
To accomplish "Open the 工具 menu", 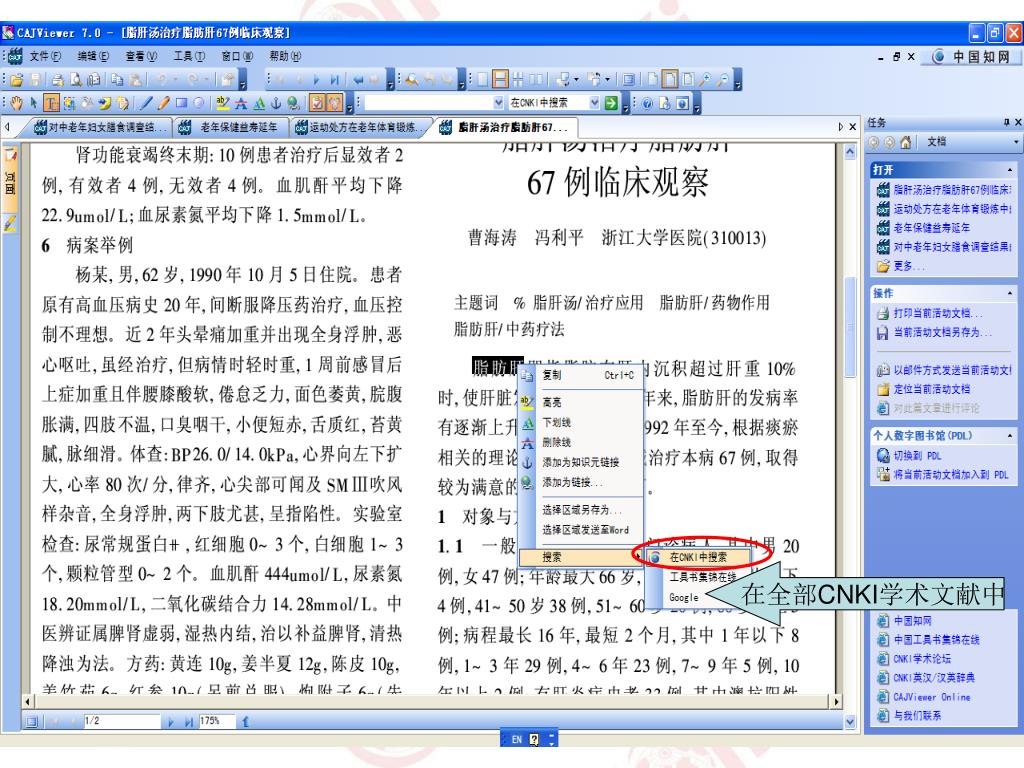I will [x=189, y=56].
